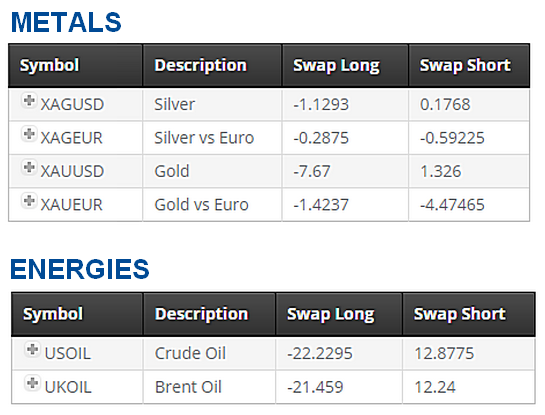Click the METALS section heading
This screenshot has width=545, height=415.
coord(66,22)
